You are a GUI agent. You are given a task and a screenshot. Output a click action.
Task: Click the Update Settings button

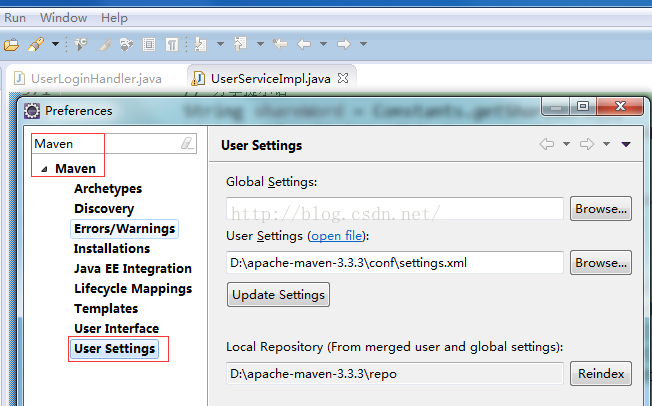(x=278, y=295)
